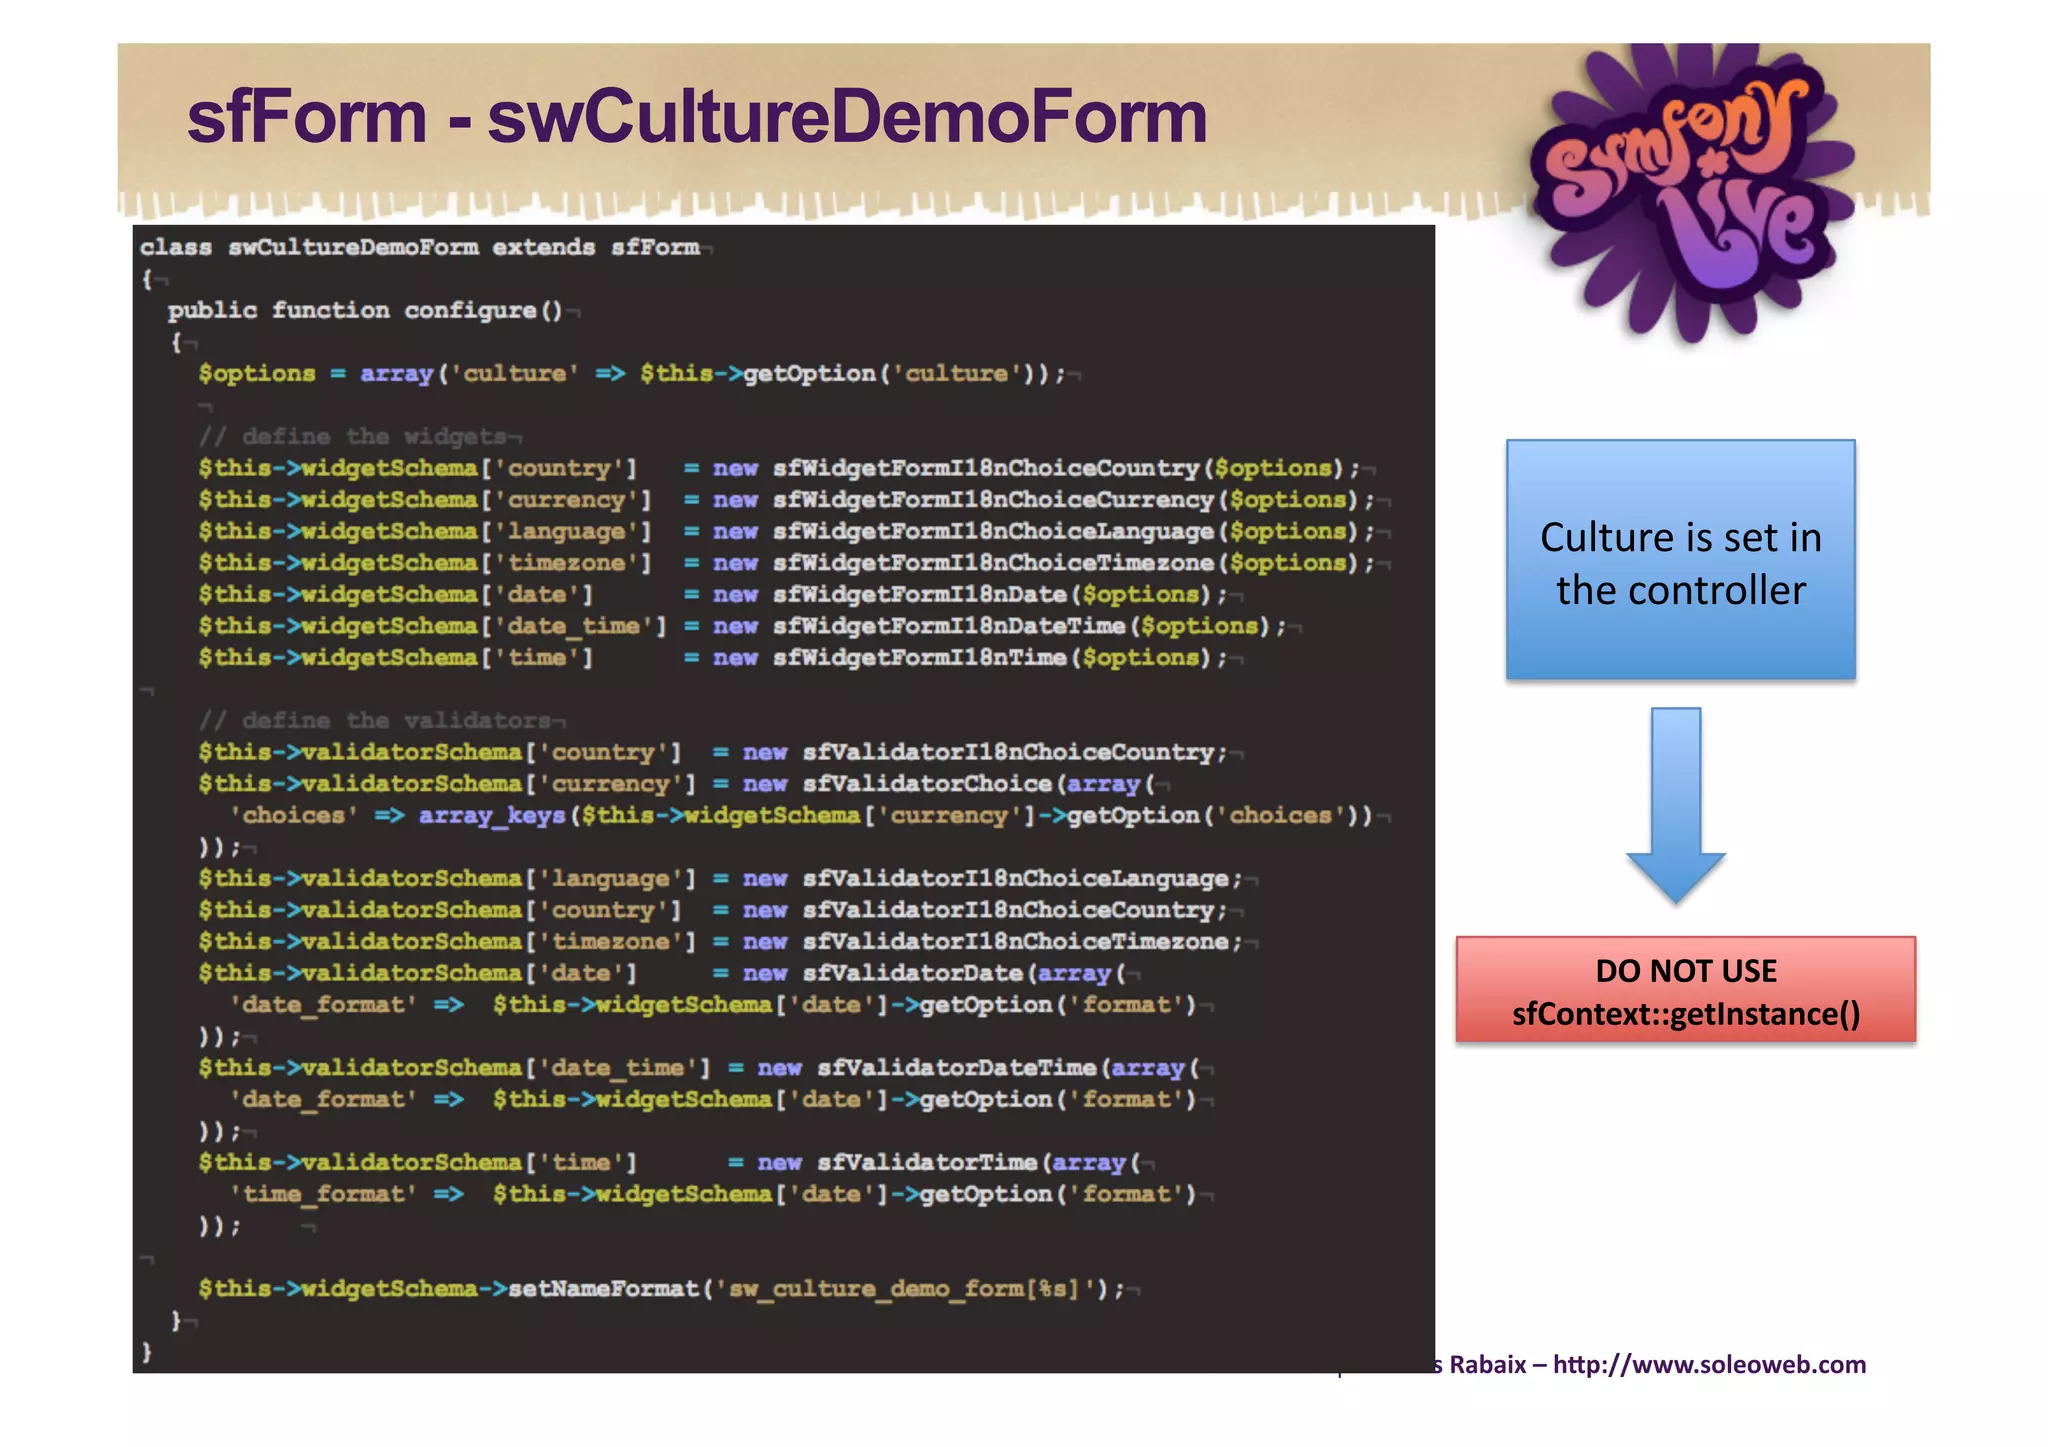Click the comment "// define the widgets"
The height and width of the screenshot is (1447, 2048).
point(352,436)
